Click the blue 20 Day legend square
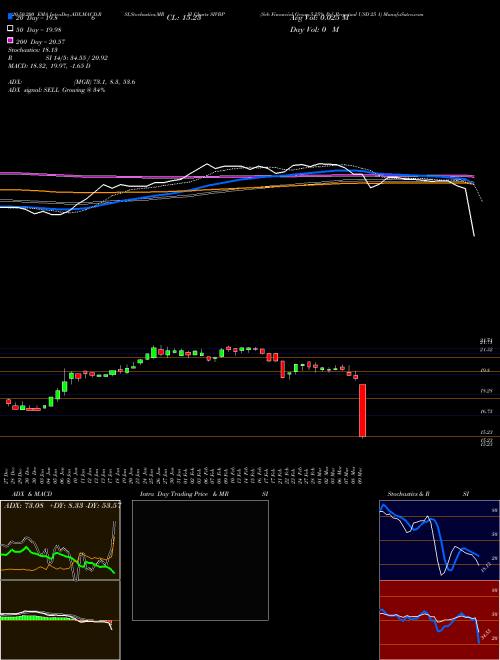Screen dimensions: 500x660 click(x=11, y=16)
